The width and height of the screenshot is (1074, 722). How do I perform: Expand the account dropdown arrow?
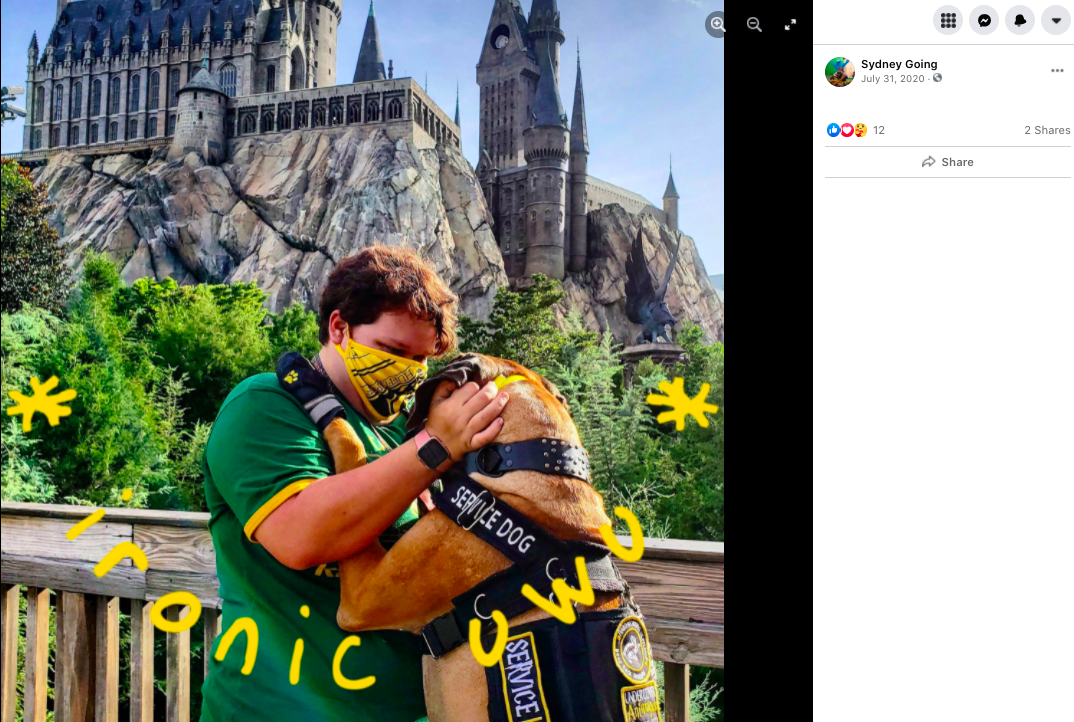[1056, 21]
